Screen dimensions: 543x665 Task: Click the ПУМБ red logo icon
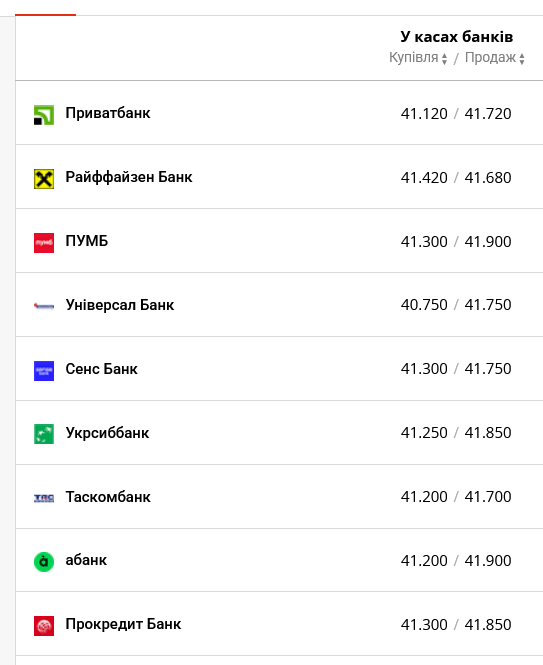point(44,243)
